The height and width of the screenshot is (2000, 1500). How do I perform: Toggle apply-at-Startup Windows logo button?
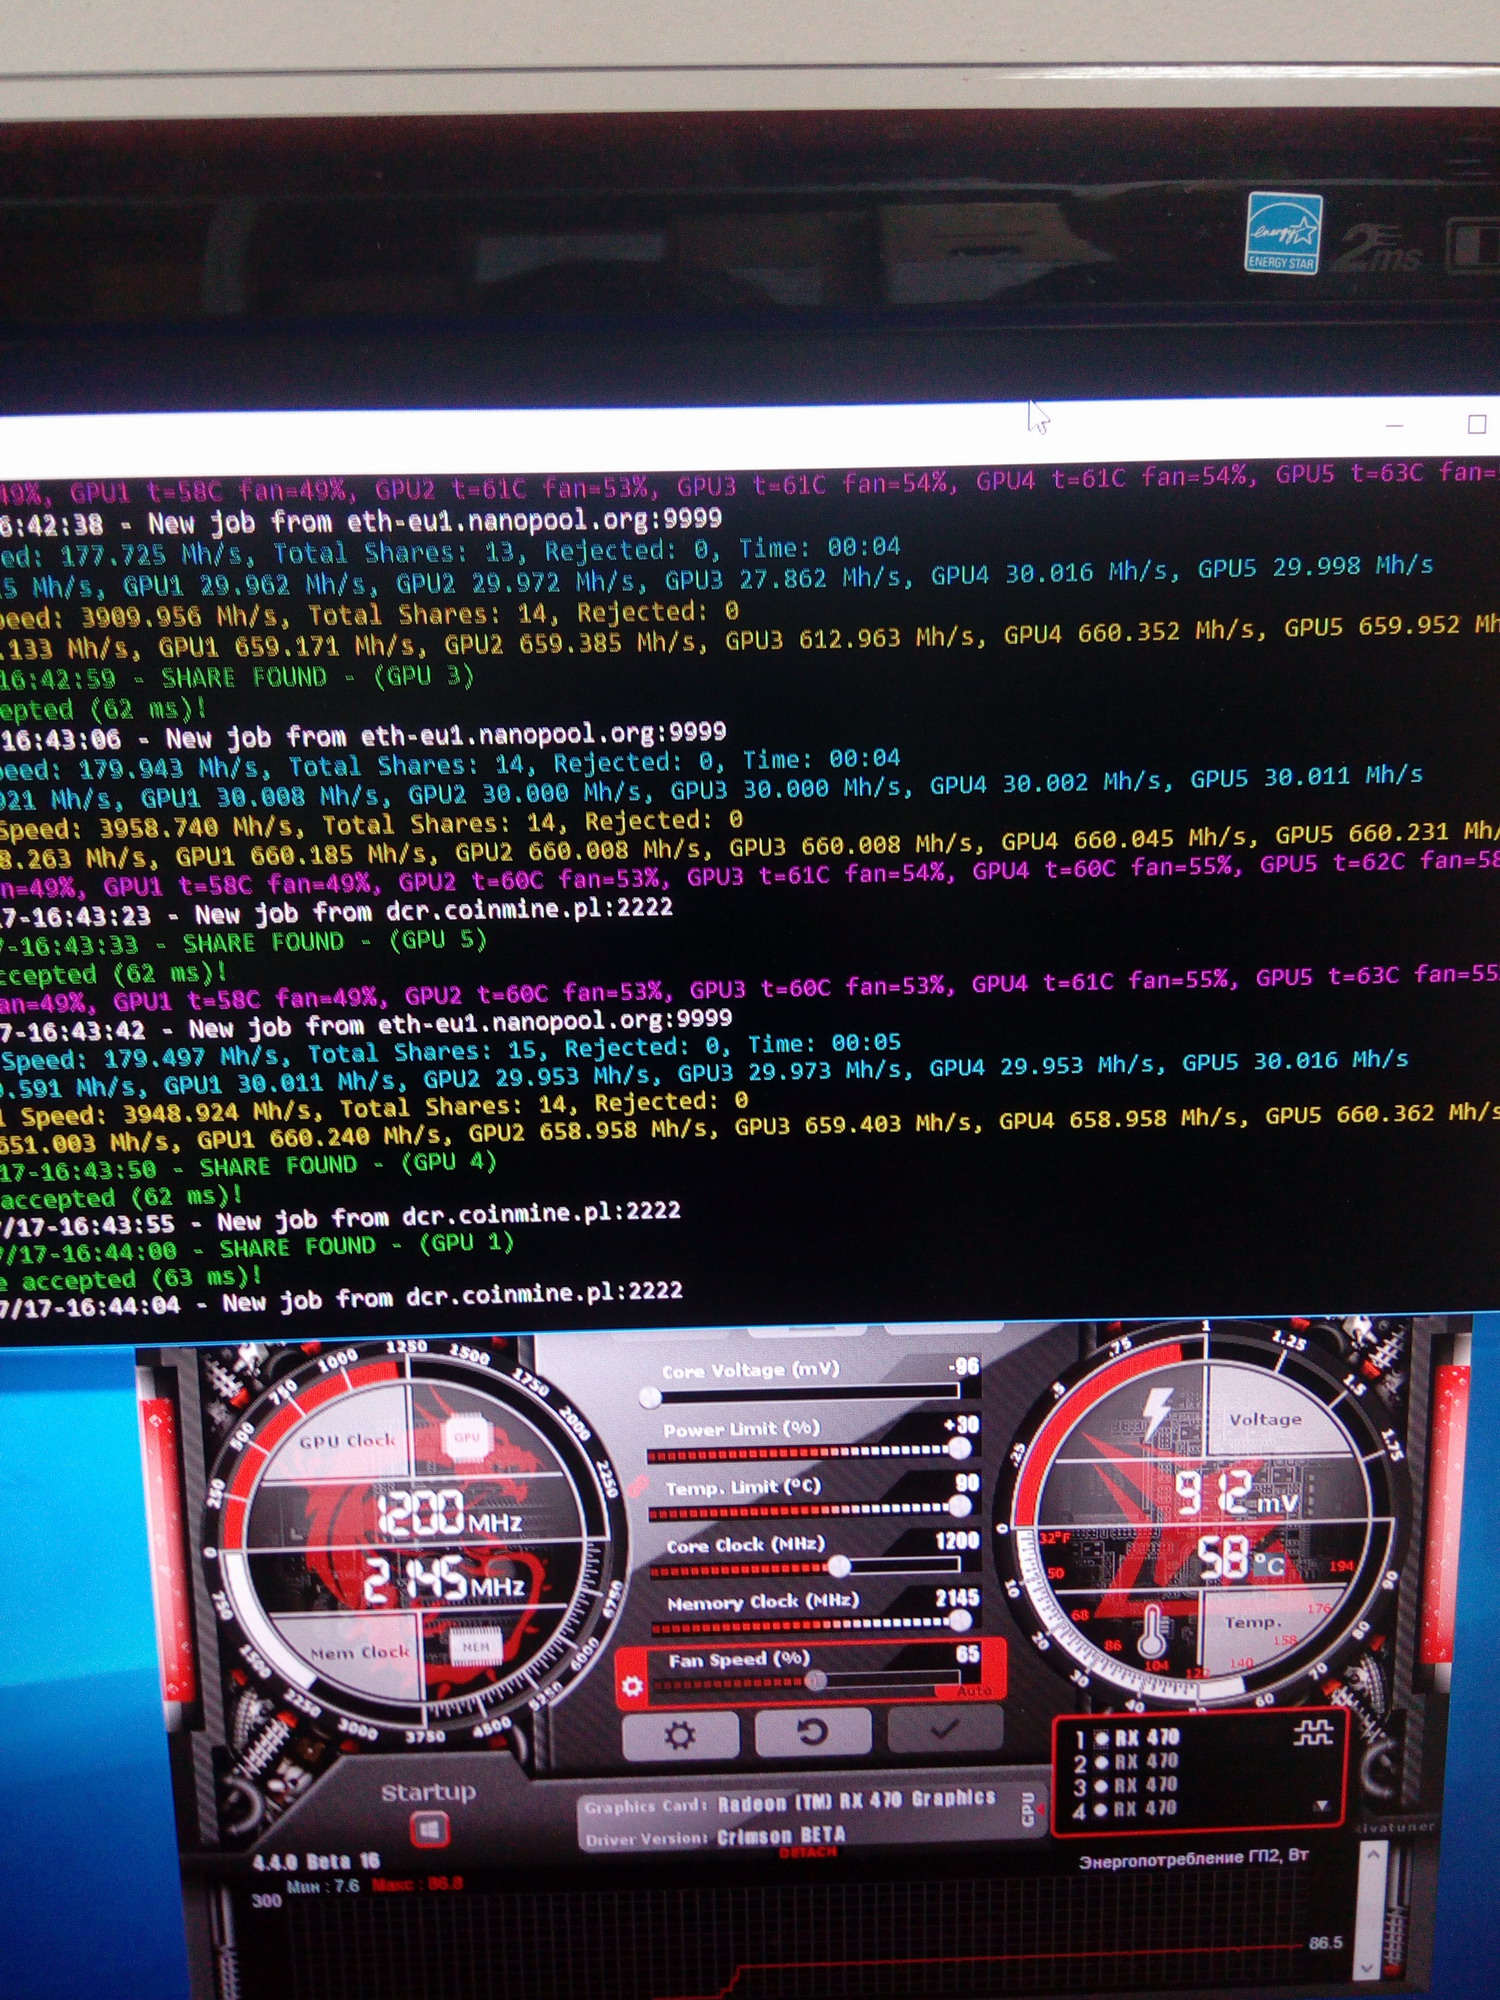(429, 1830)
